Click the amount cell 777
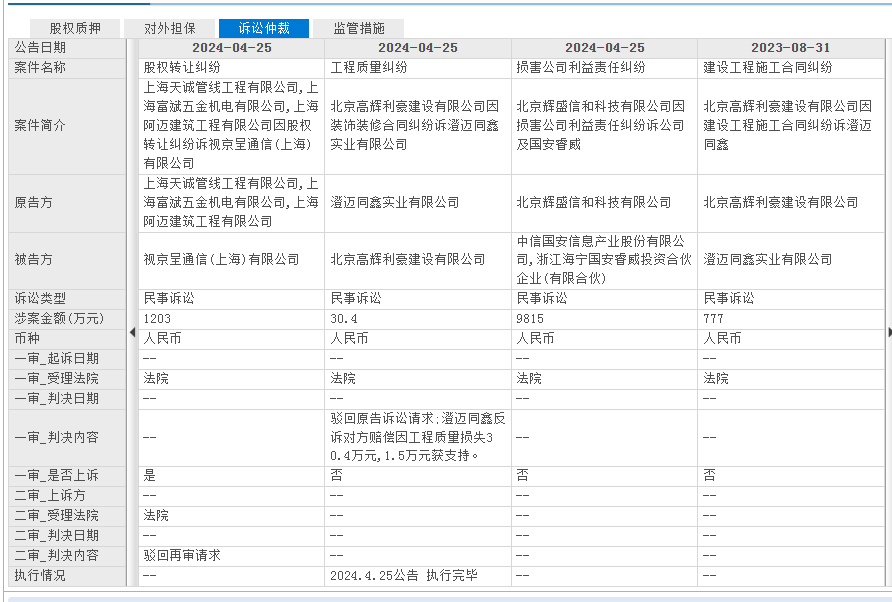892x602 pixels. click(791, 319)
